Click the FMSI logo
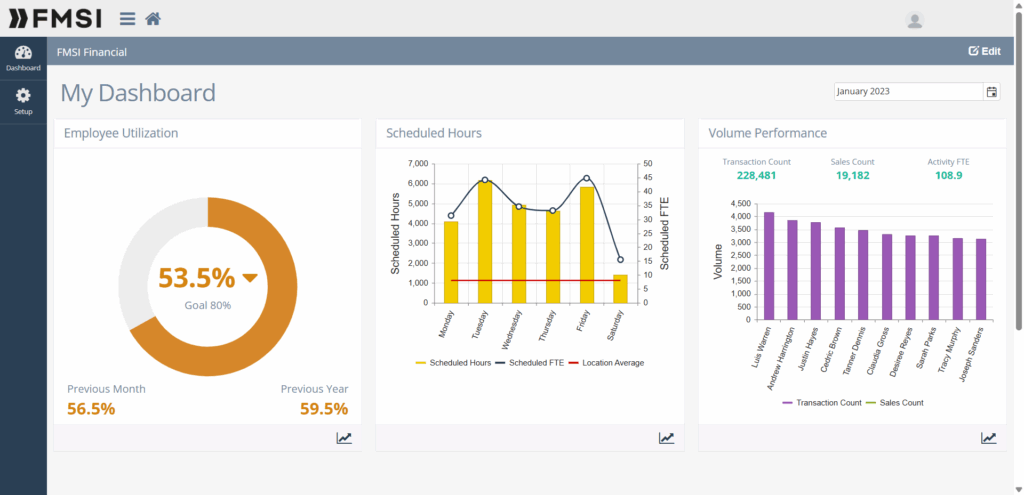Image resolution: width=1024 pixels, height=495 pixels. 55,19
